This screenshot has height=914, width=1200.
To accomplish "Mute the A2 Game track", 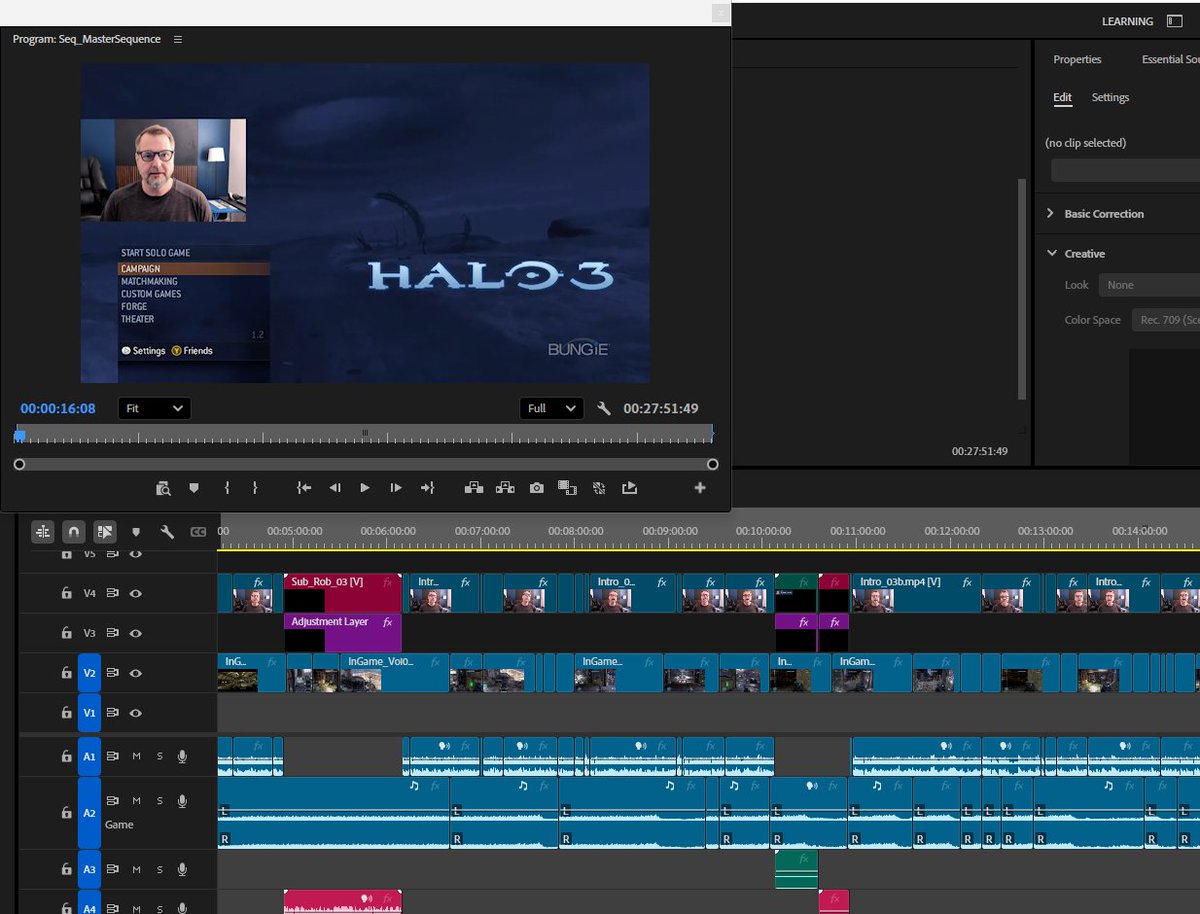I will (x=136, y=801).
